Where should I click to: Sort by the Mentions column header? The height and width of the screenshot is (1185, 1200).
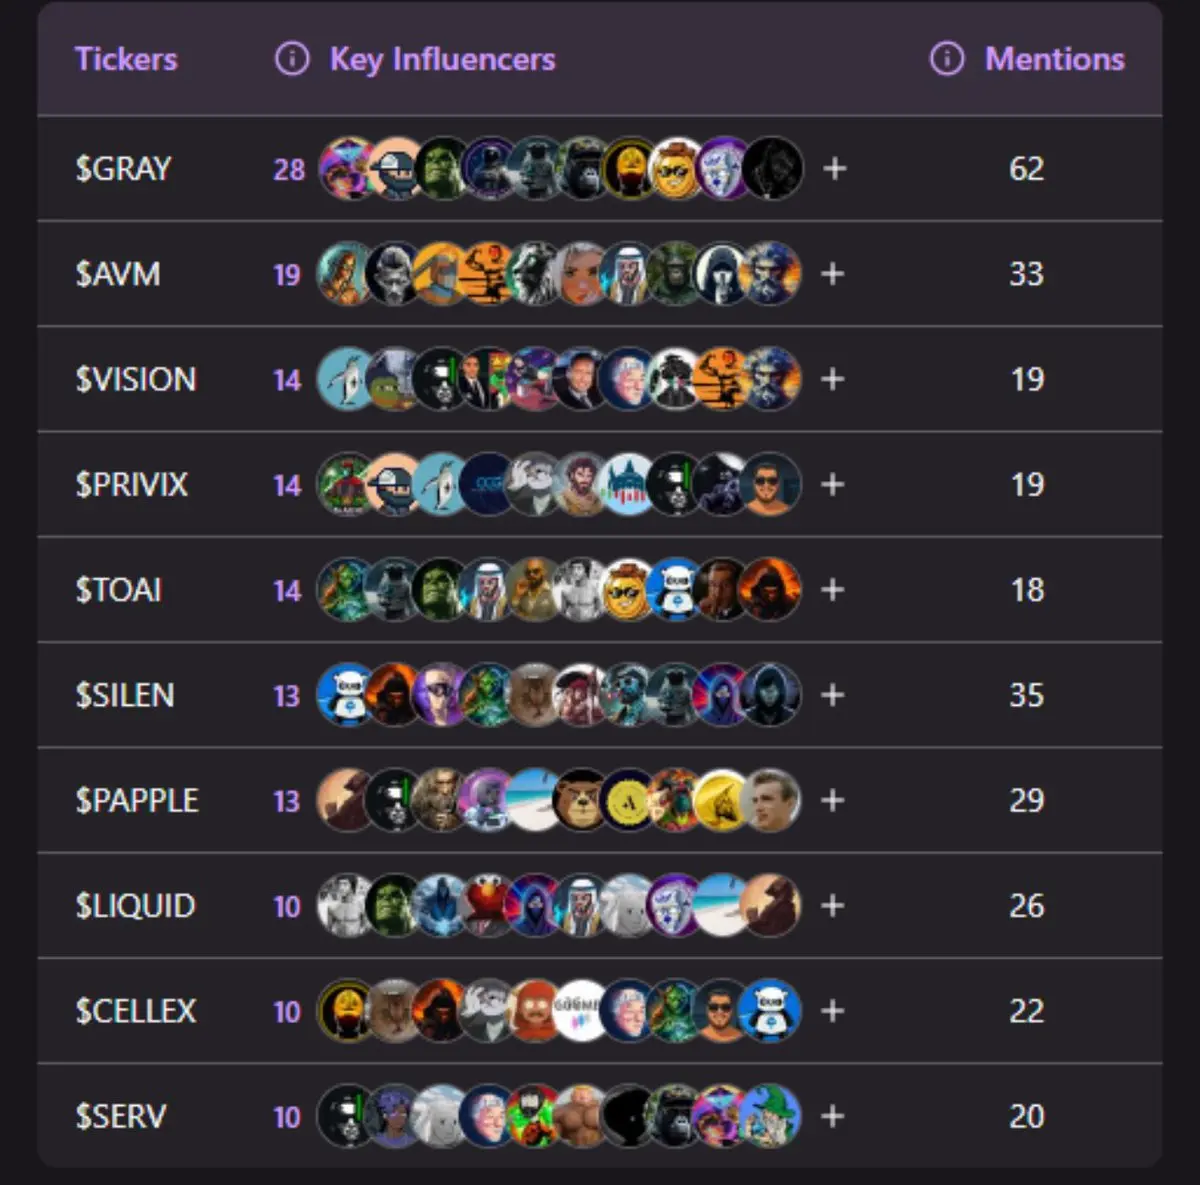(x=1055, y=59)
